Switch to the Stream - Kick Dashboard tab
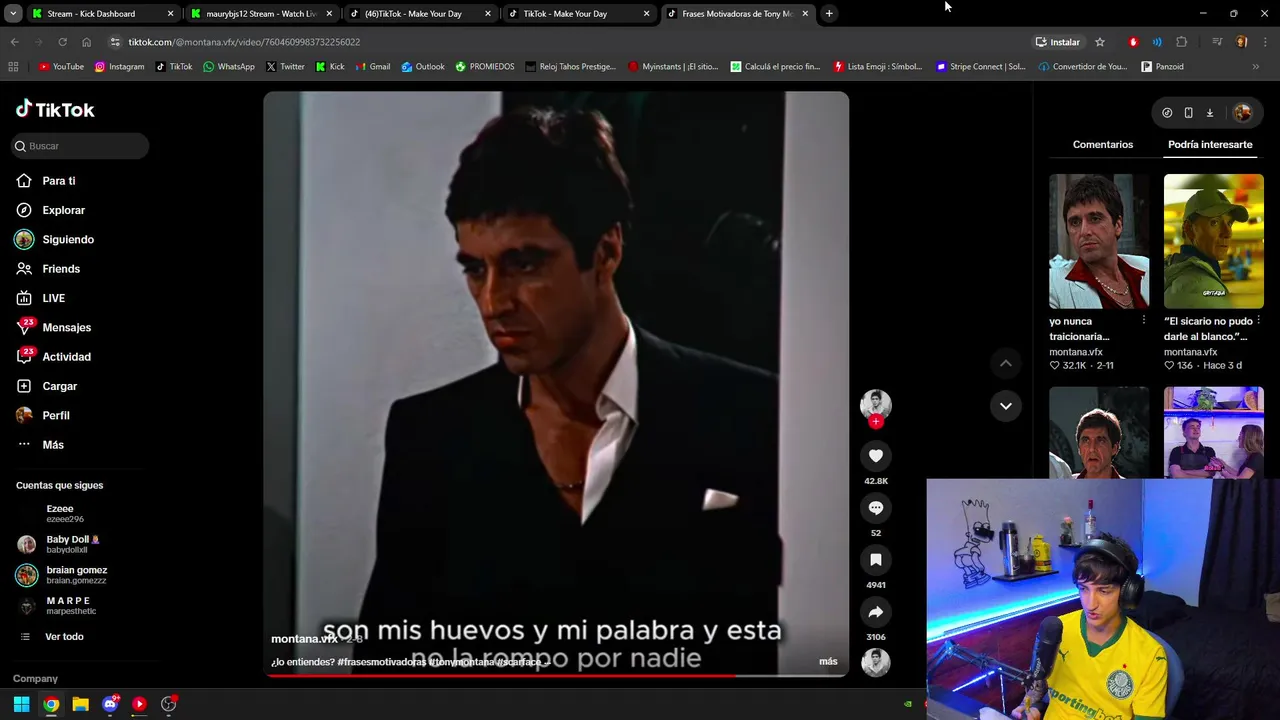 click(101, 14)
